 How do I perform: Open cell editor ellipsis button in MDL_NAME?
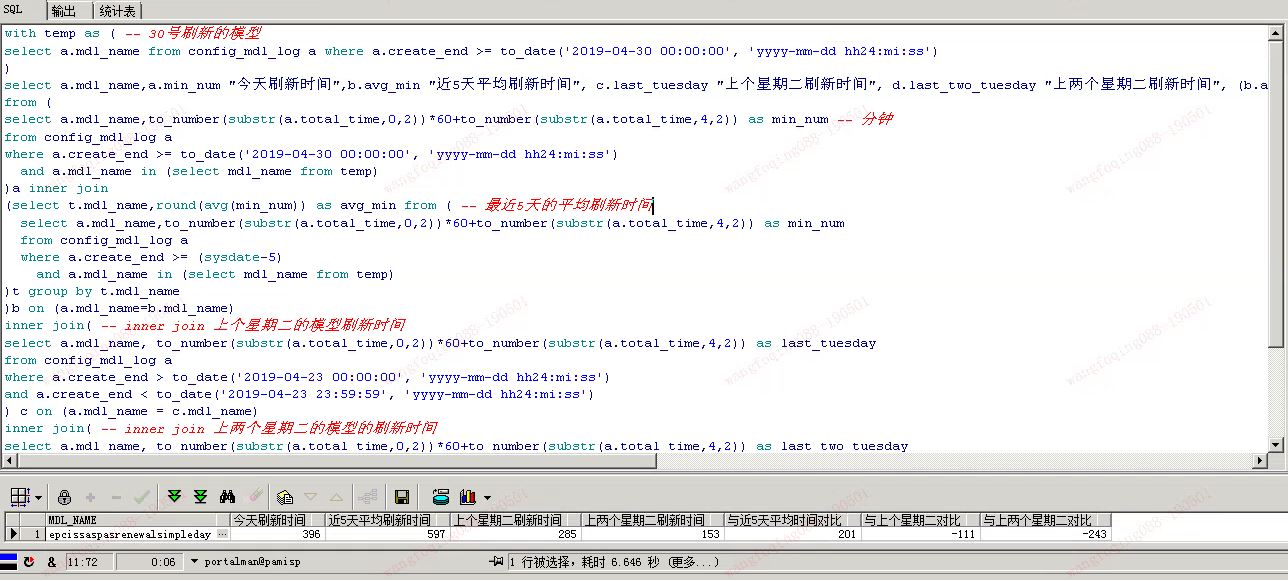223,534
